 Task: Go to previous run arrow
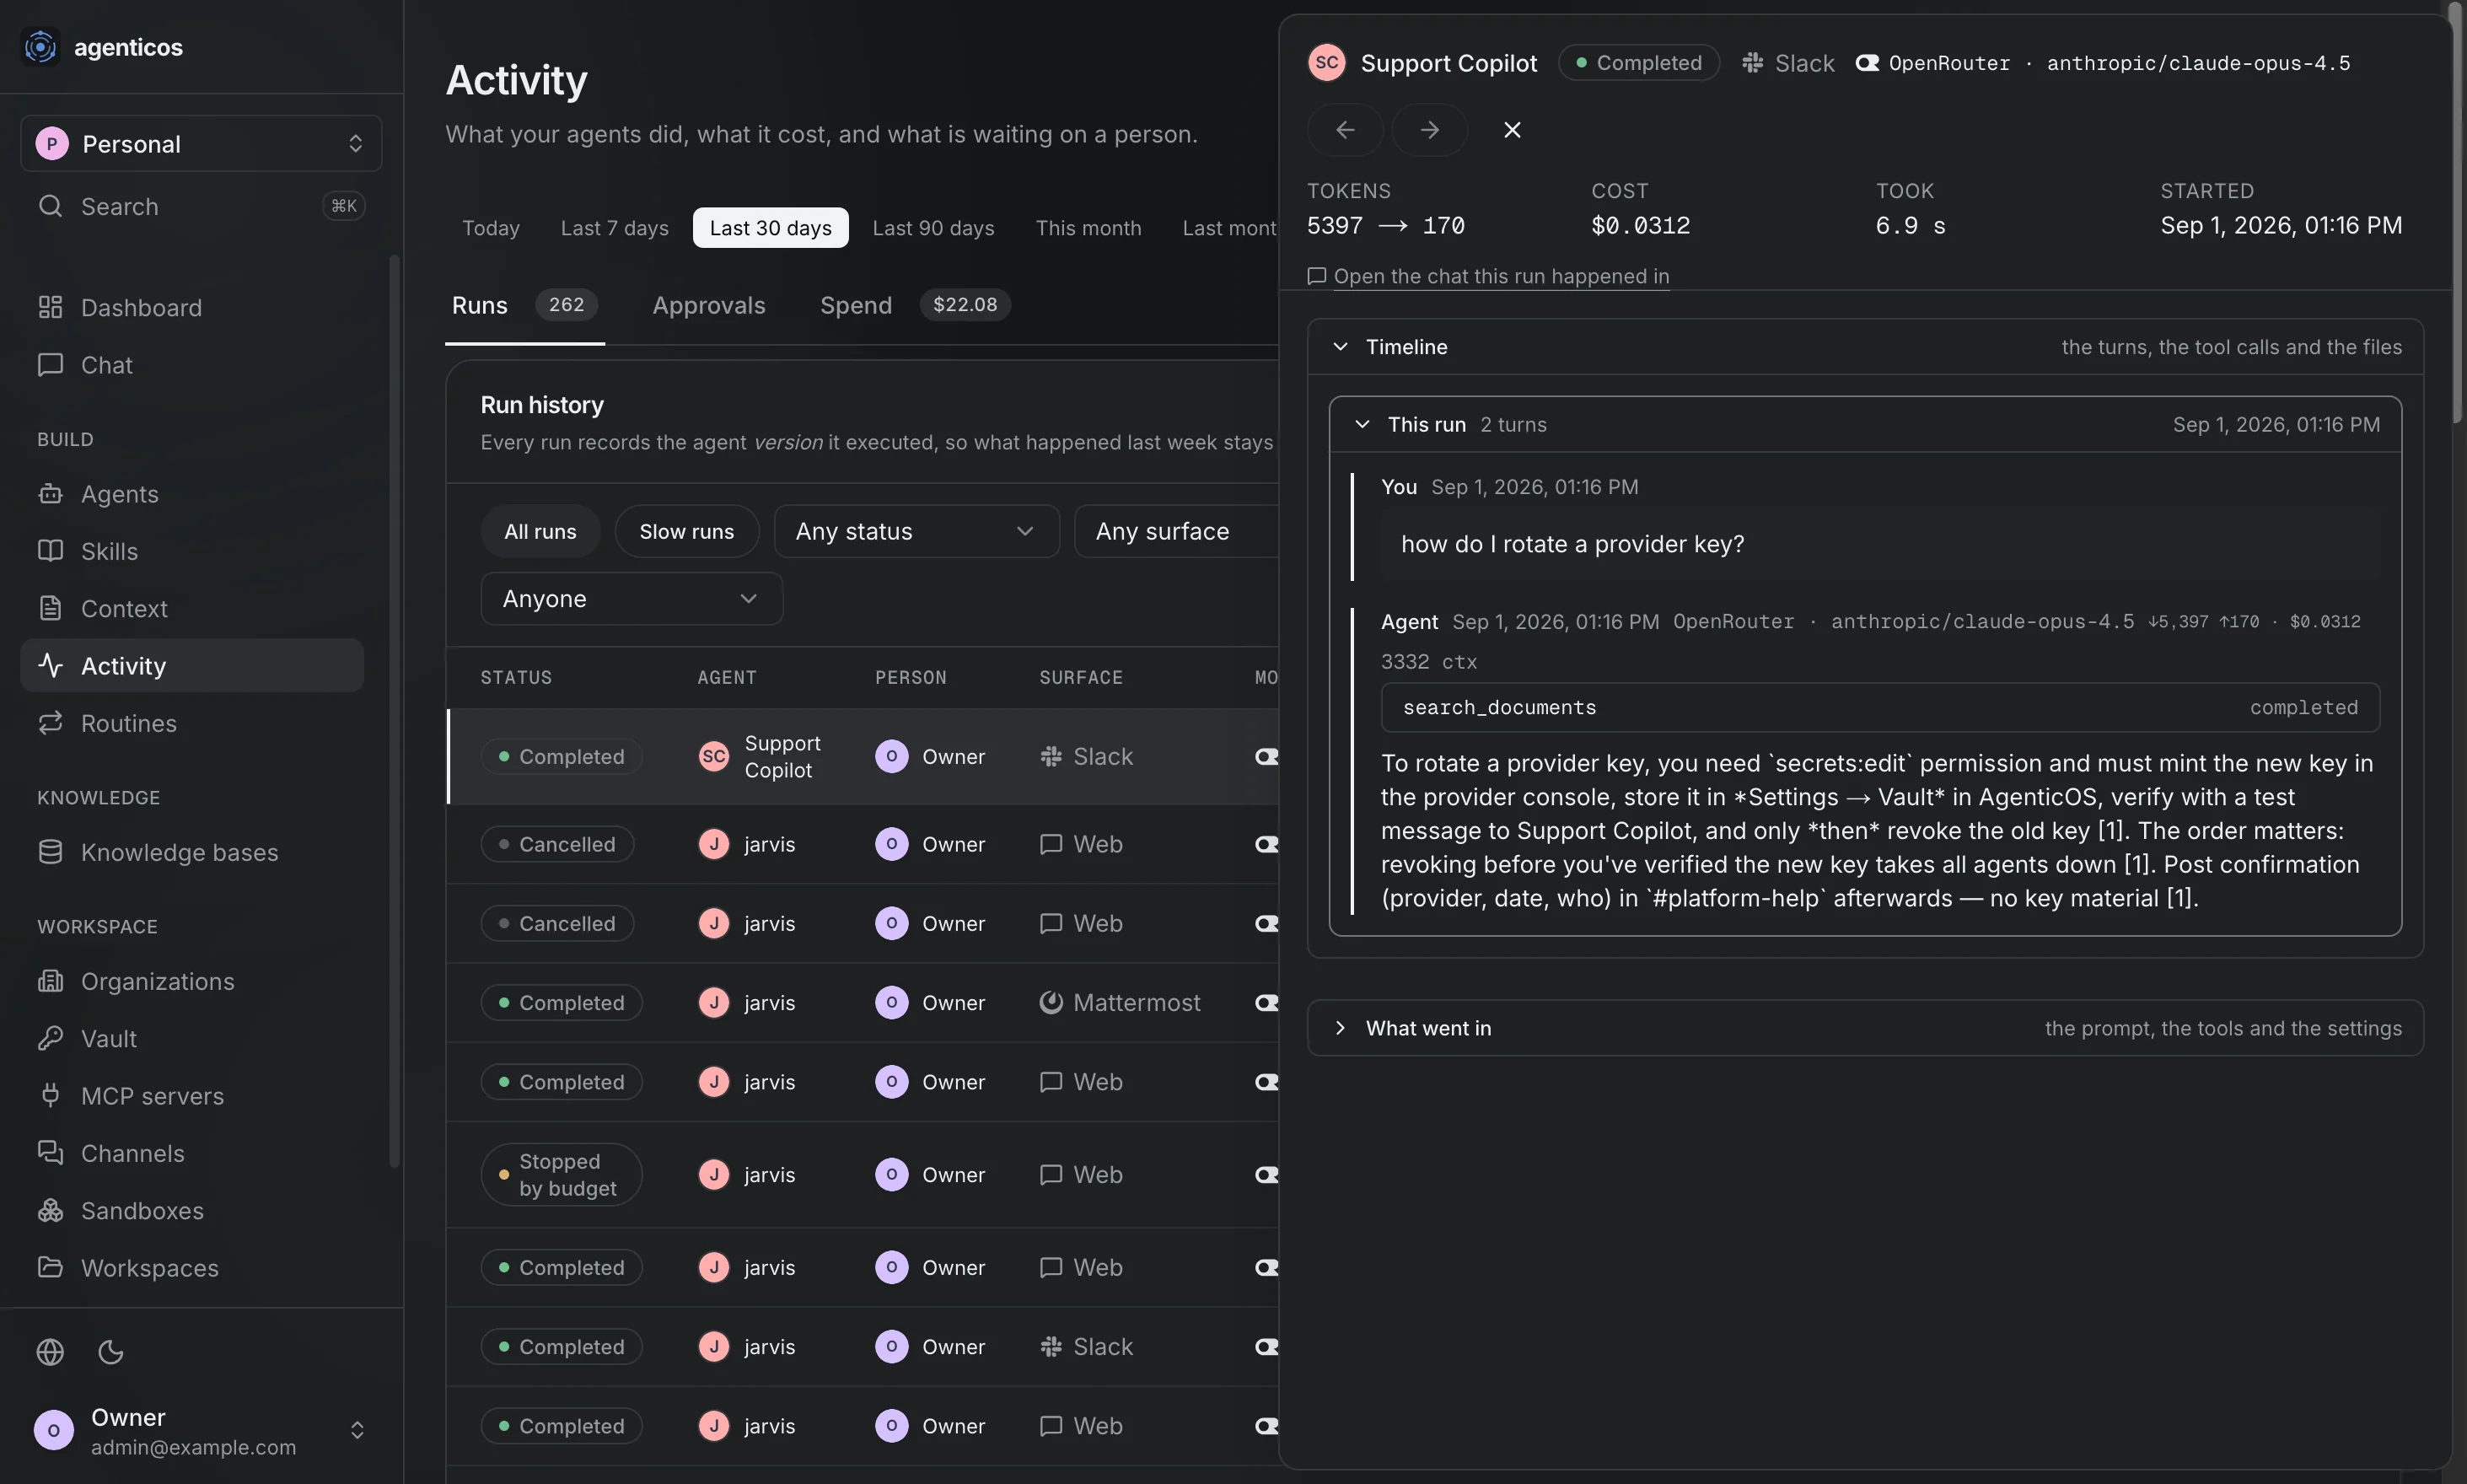coord(1345,130)
